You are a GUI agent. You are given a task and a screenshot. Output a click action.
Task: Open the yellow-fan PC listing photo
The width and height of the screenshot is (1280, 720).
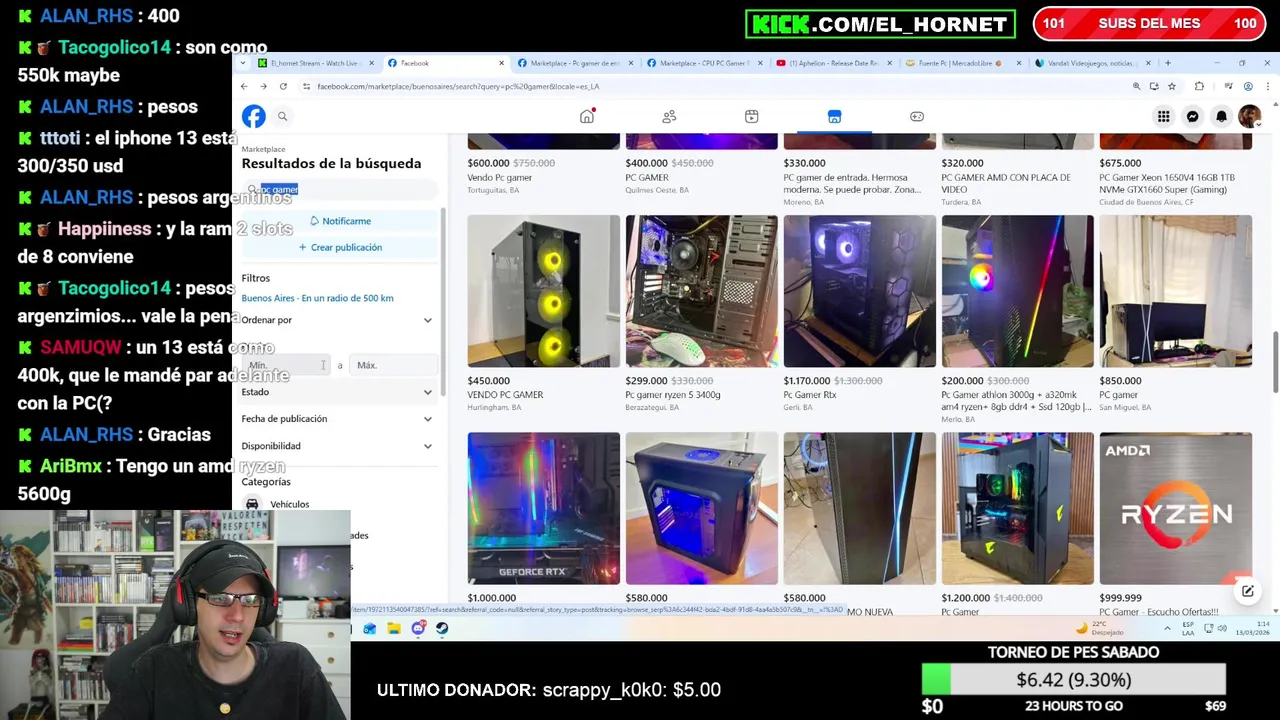tap(543, 291)
